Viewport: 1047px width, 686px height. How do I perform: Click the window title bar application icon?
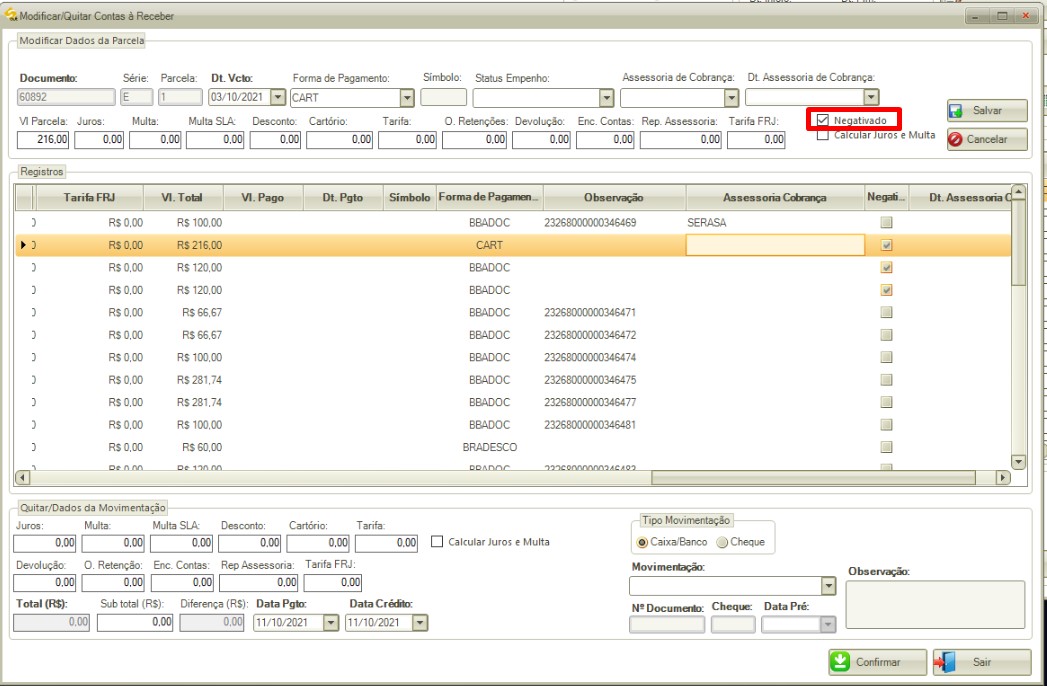coord(10,15)
